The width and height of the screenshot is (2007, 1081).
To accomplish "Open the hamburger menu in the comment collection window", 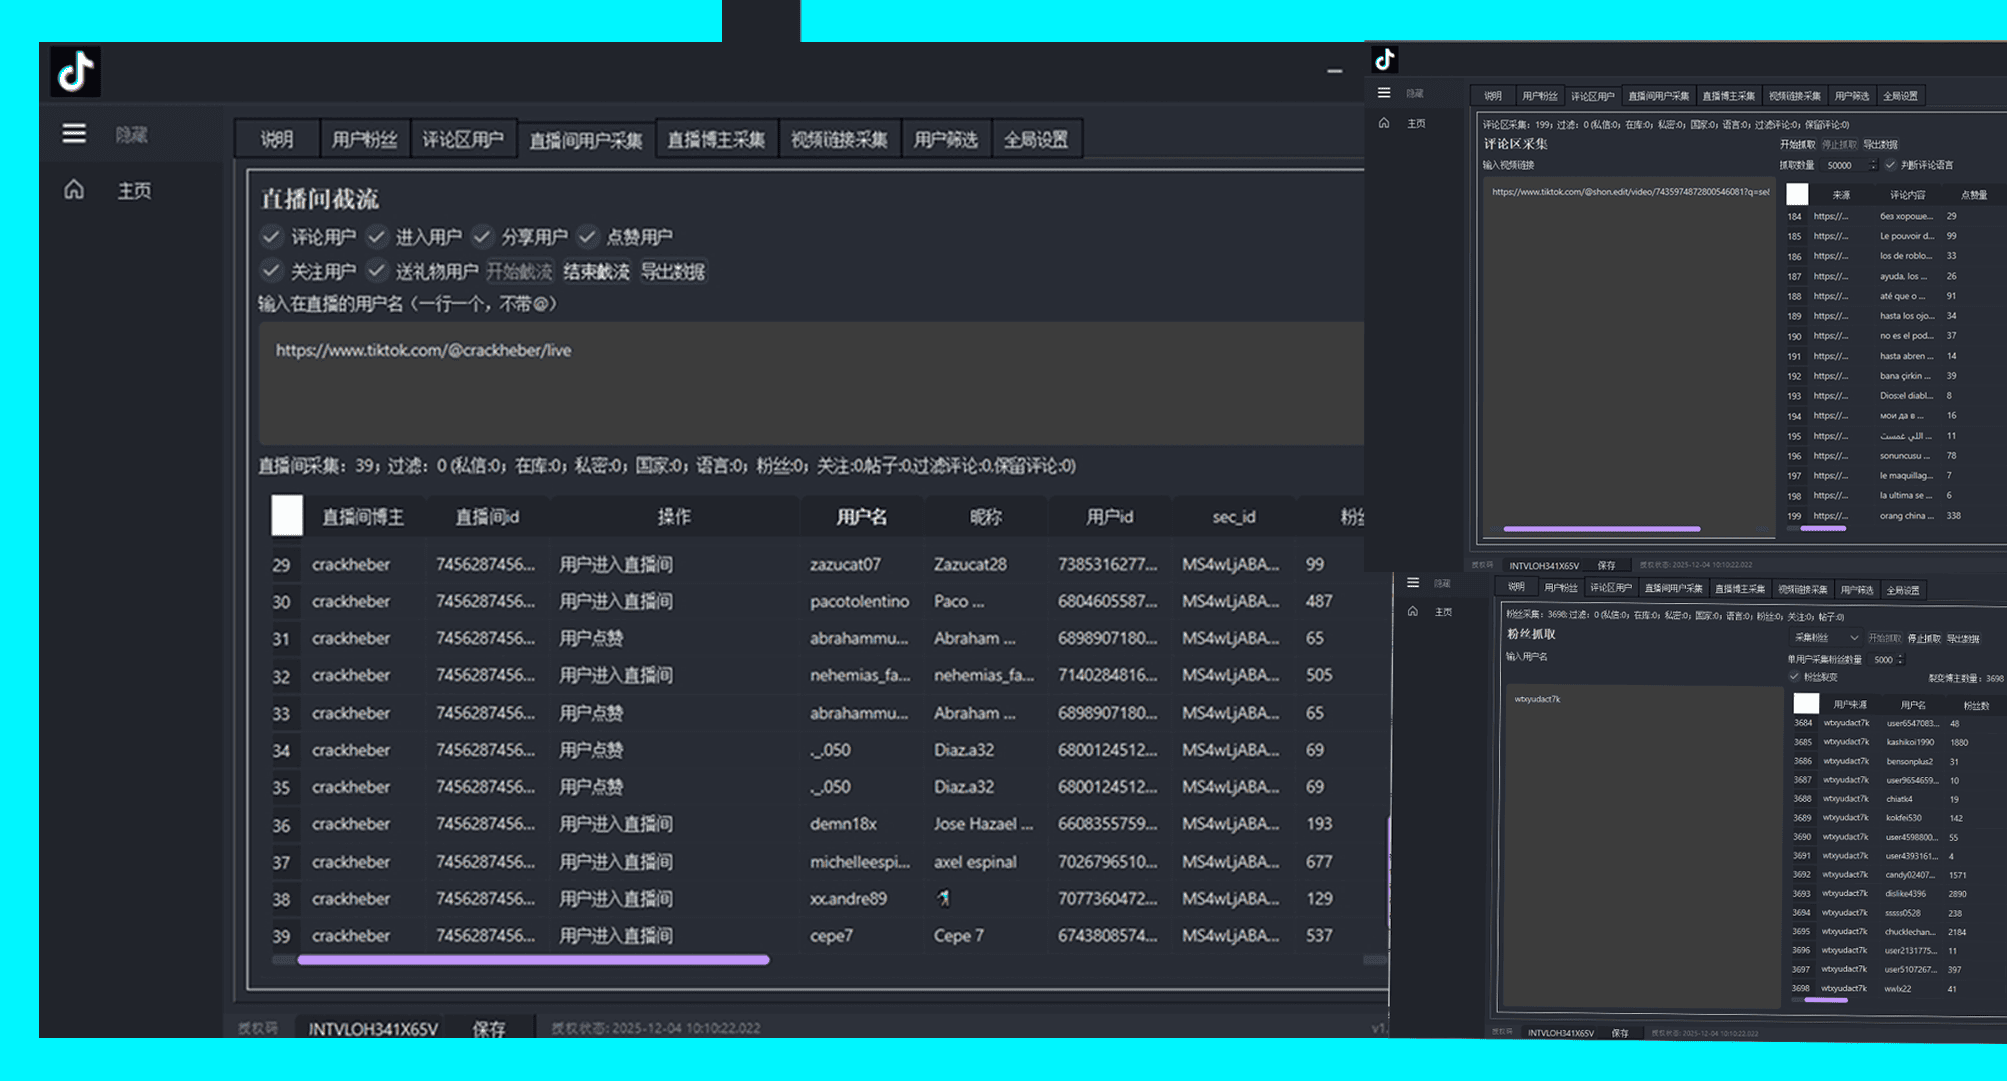I will point(1384,93).
